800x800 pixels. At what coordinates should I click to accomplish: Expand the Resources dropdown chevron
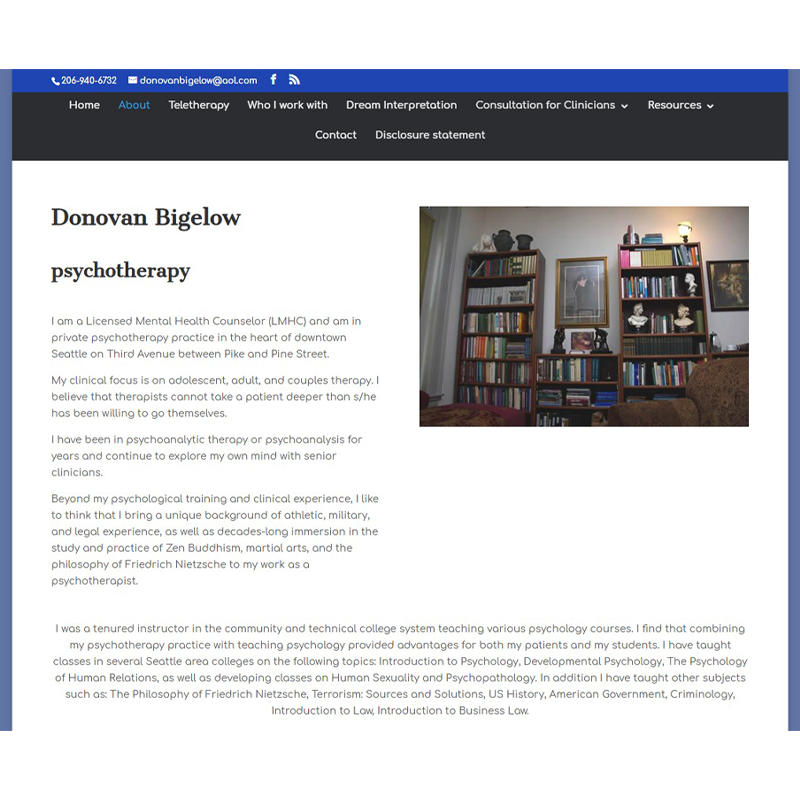click(710, 106)
